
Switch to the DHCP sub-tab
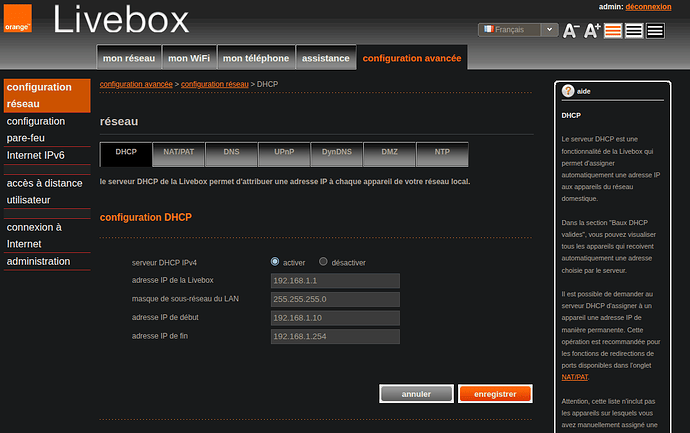[126, 154]
